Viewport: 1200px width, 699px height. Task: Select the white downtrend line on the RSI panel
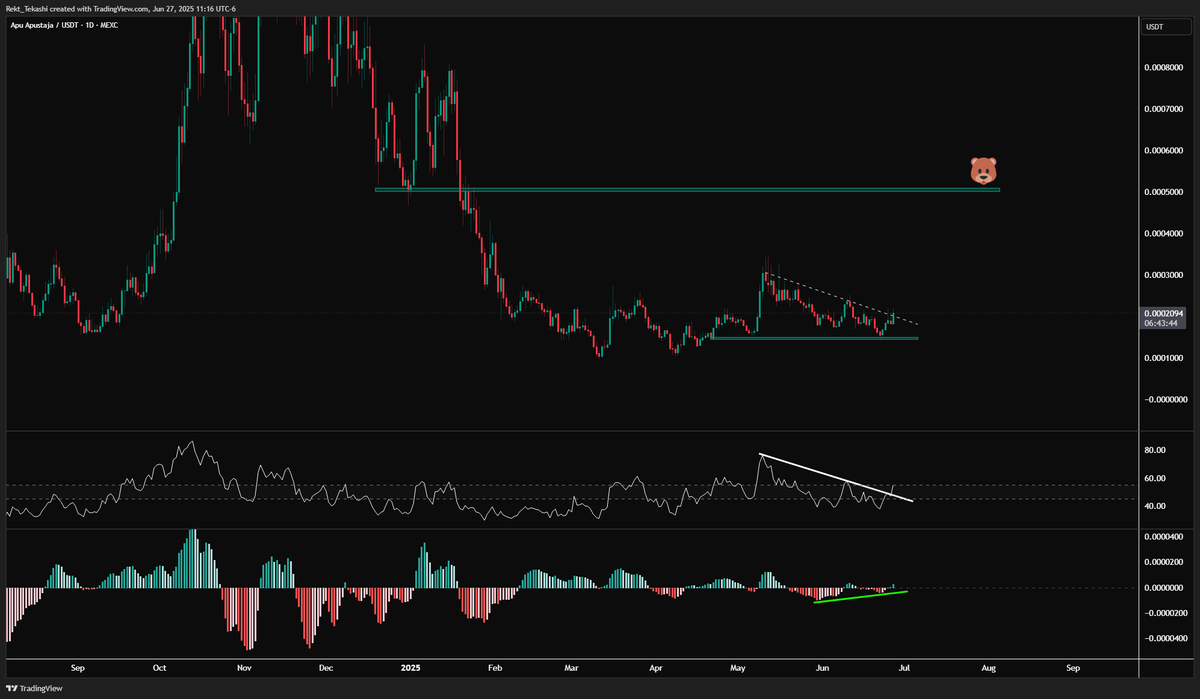click(x=835, y=475)
